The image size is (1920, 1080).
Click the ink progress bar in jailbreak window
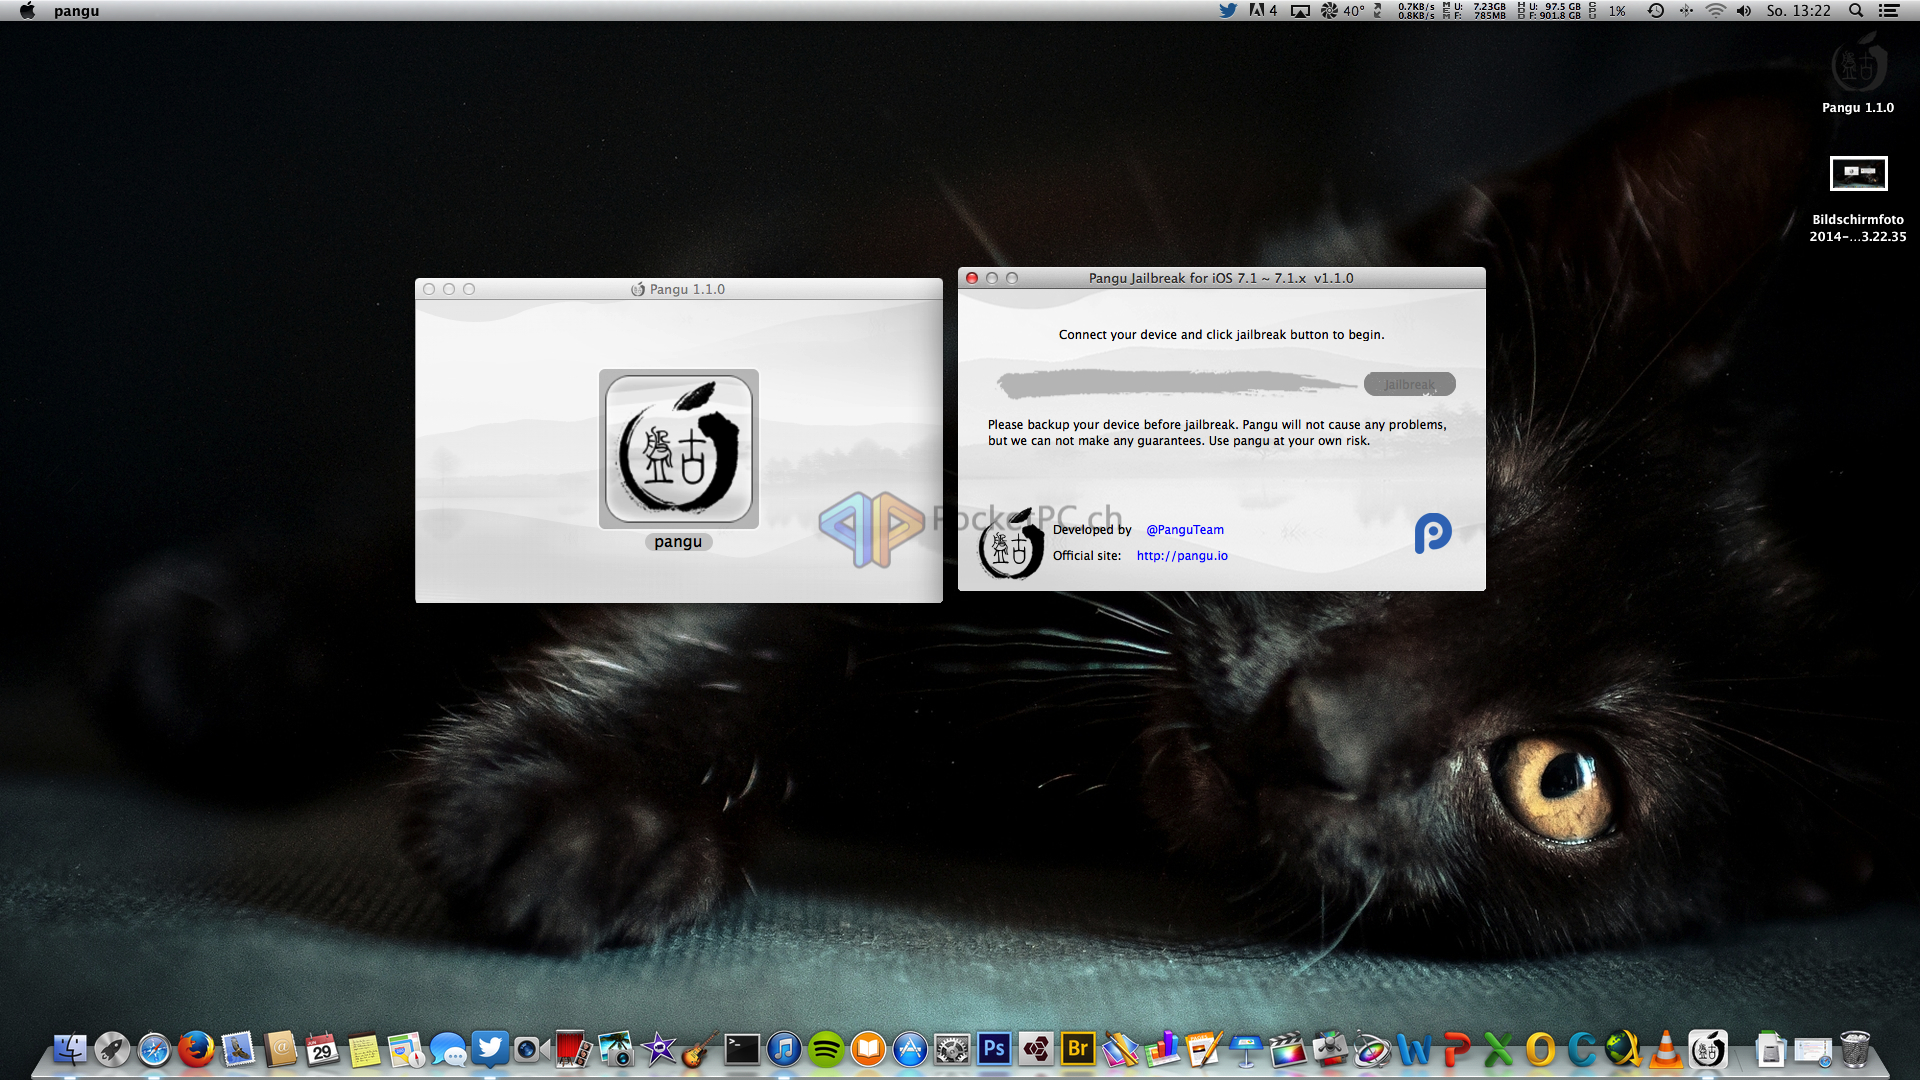[x=1177, y=383]
